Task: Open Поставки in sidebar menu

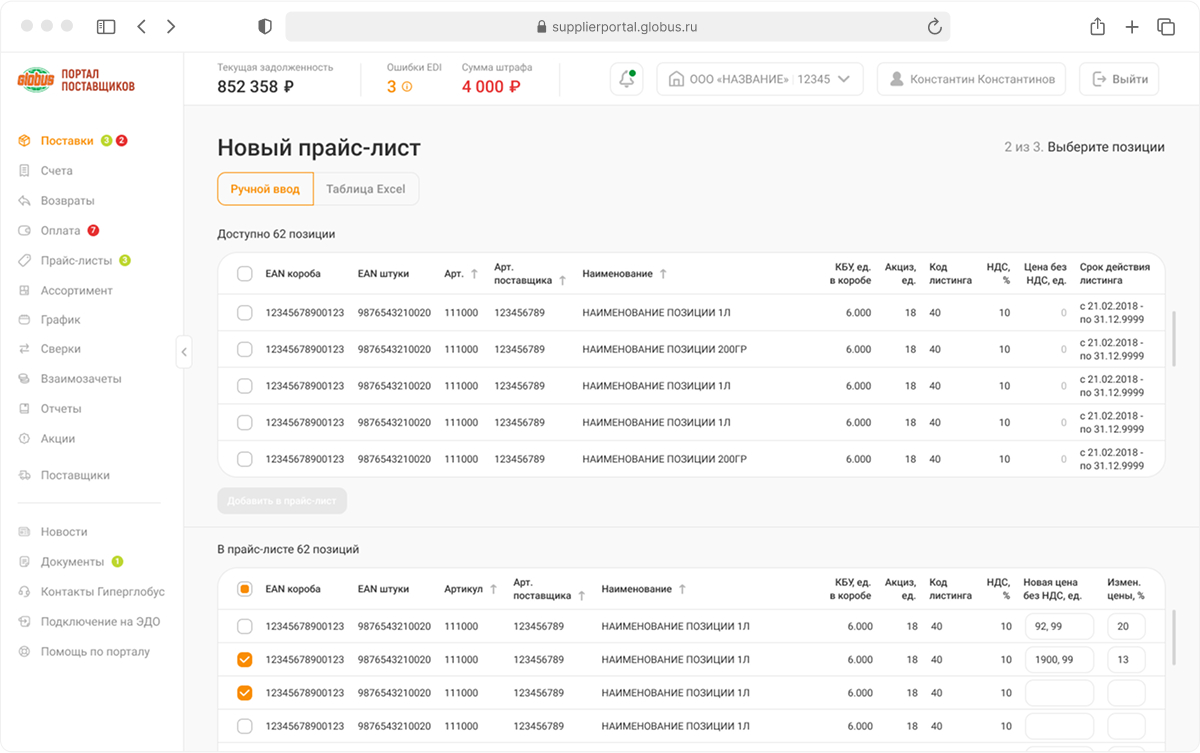Action: point(67,141)
